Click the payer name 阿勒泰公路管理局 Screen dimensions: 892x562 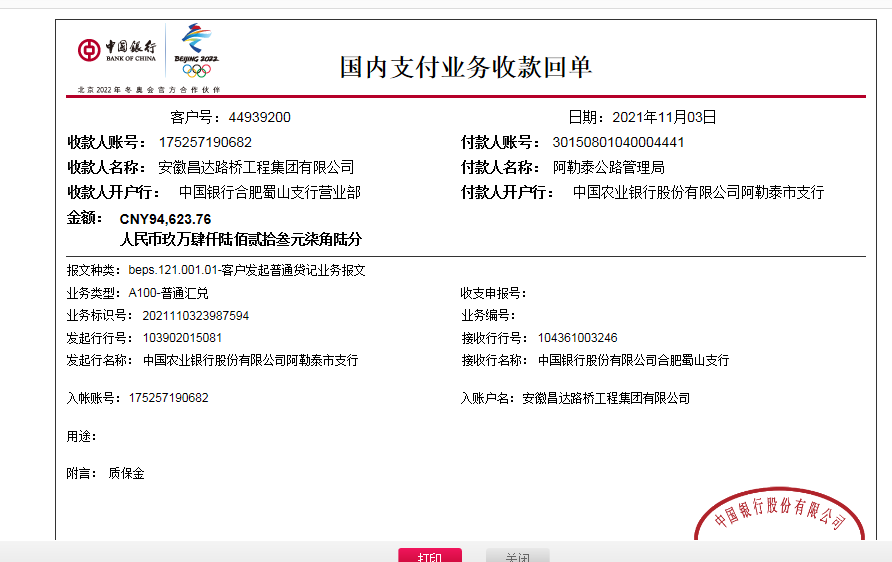coord(609,167)
